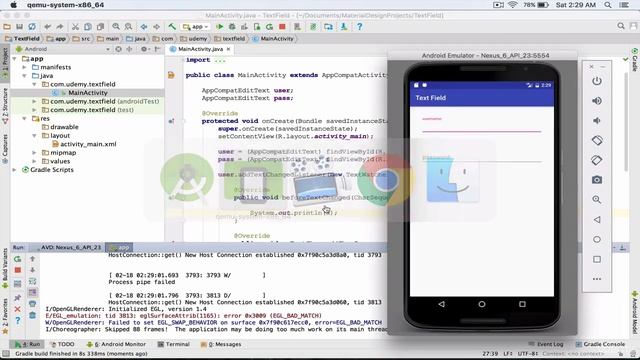
Task: Open the app run configuration dropdown
Action: (196, 27)
